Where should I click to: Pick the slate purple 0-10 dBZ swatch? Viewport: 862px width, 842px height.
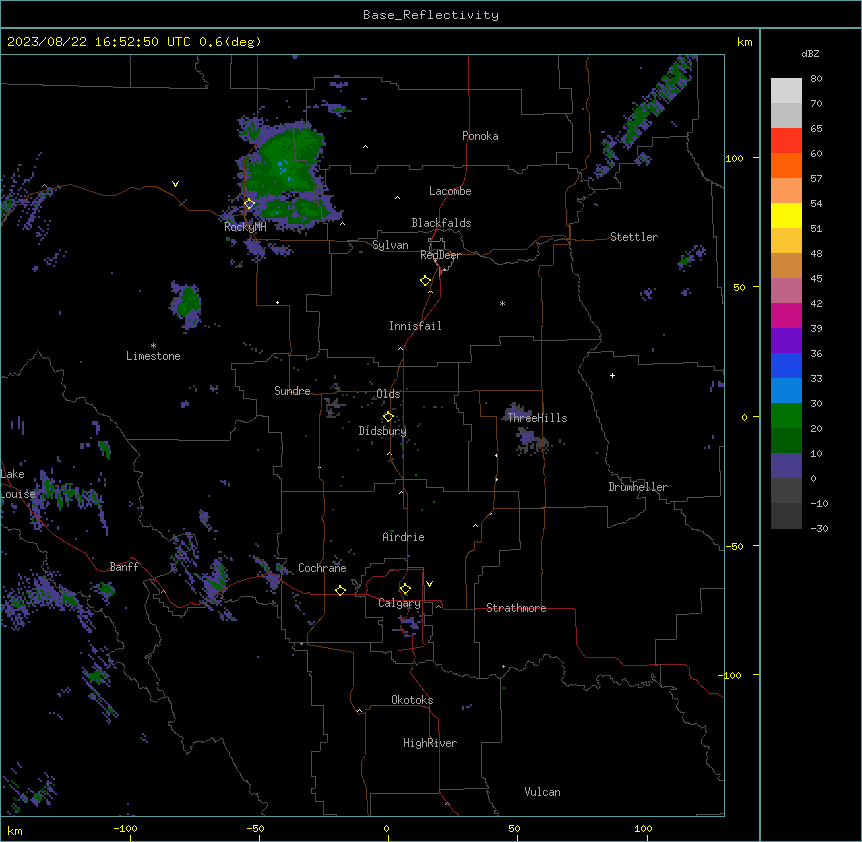tap(786, 466)
